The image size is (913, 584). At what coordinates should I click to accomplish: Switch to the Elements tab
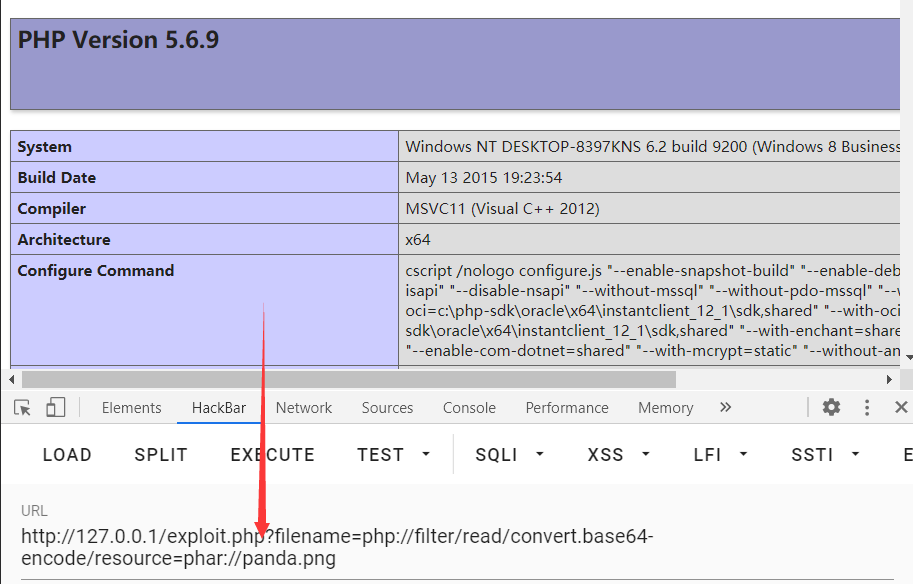tap(132, 408)
